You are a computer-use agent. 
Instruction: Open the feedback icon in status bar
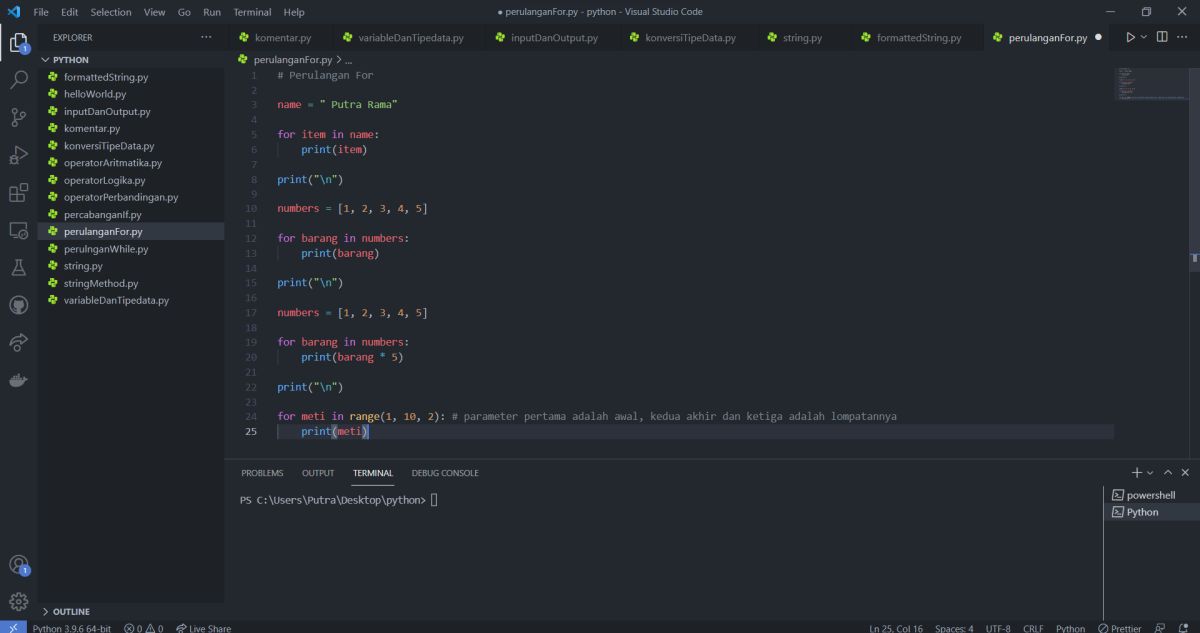1160,628
